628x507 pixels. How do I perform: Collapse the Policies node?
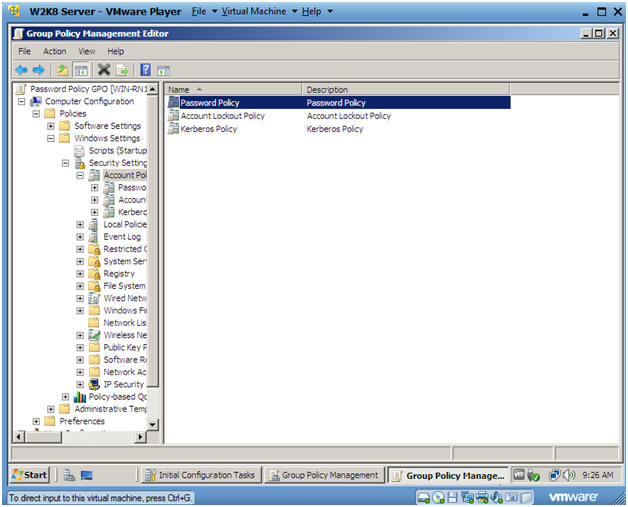coord(36,114)
